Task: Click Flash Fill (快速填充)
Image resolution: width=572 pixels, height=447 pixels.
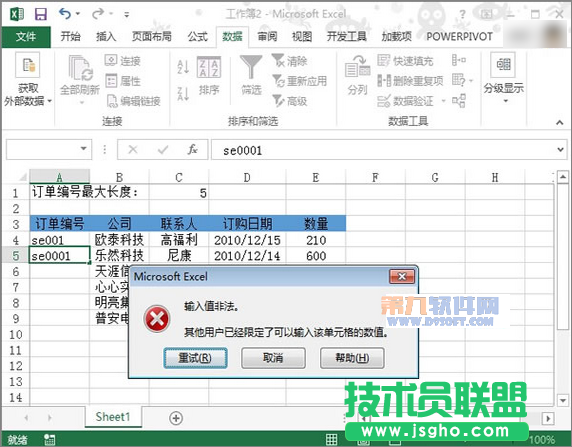Action: (405, 61)
